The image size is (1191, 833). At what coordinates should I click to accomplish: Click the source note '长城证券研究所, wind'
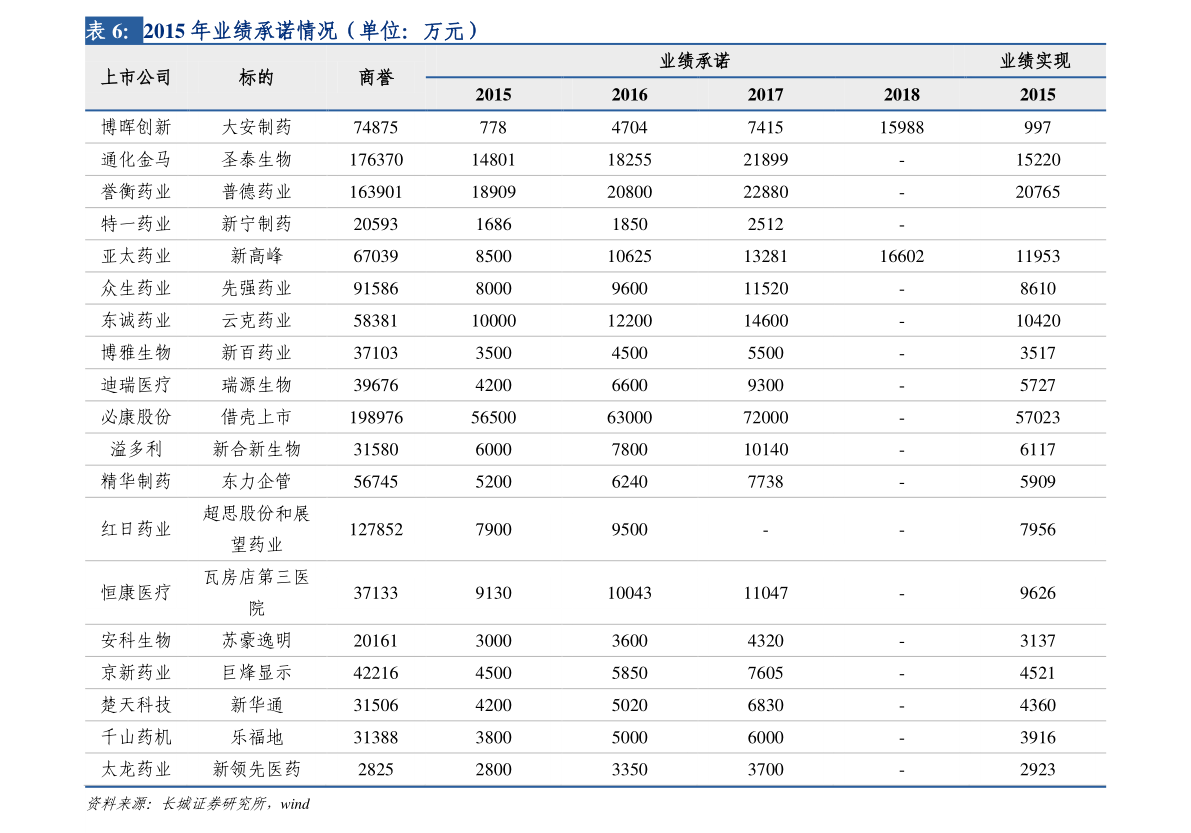(x=235, y=803)
